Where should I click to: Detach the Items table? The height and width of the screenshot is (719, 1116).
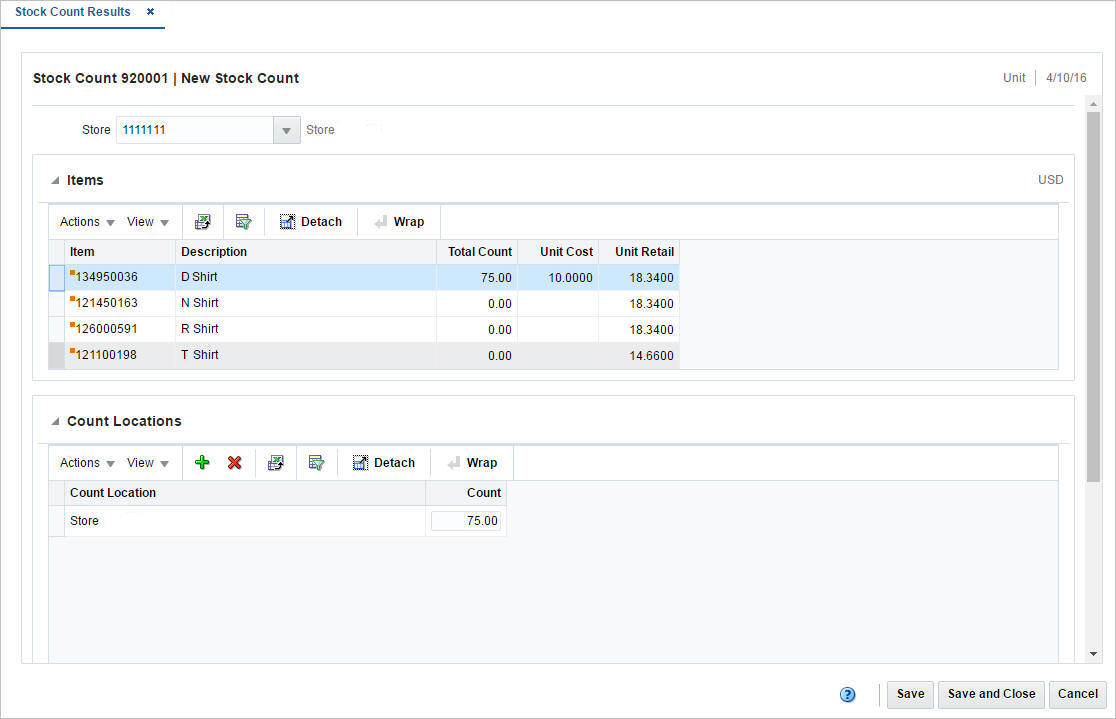point(310,221)
